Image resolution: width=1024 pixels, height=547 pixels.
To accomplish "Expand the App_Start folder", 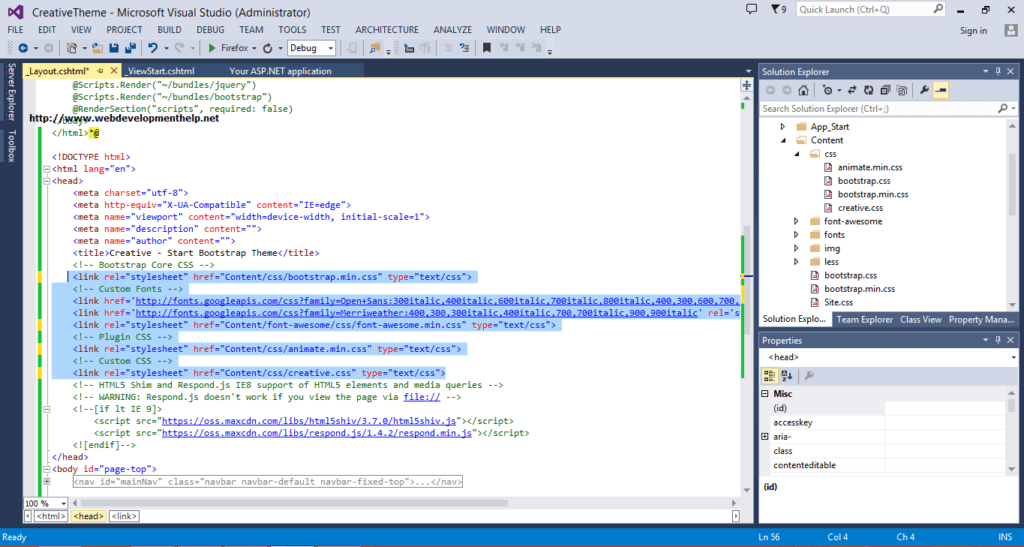I will click(x=783, y=127).
